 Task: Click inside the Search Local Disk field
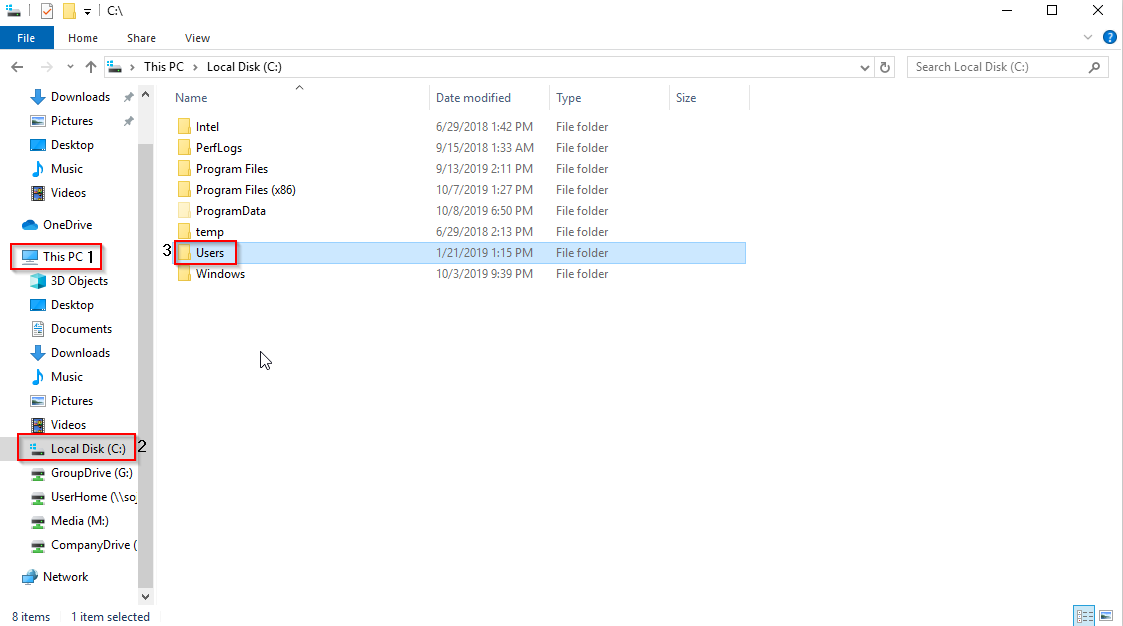[1000, 67]
